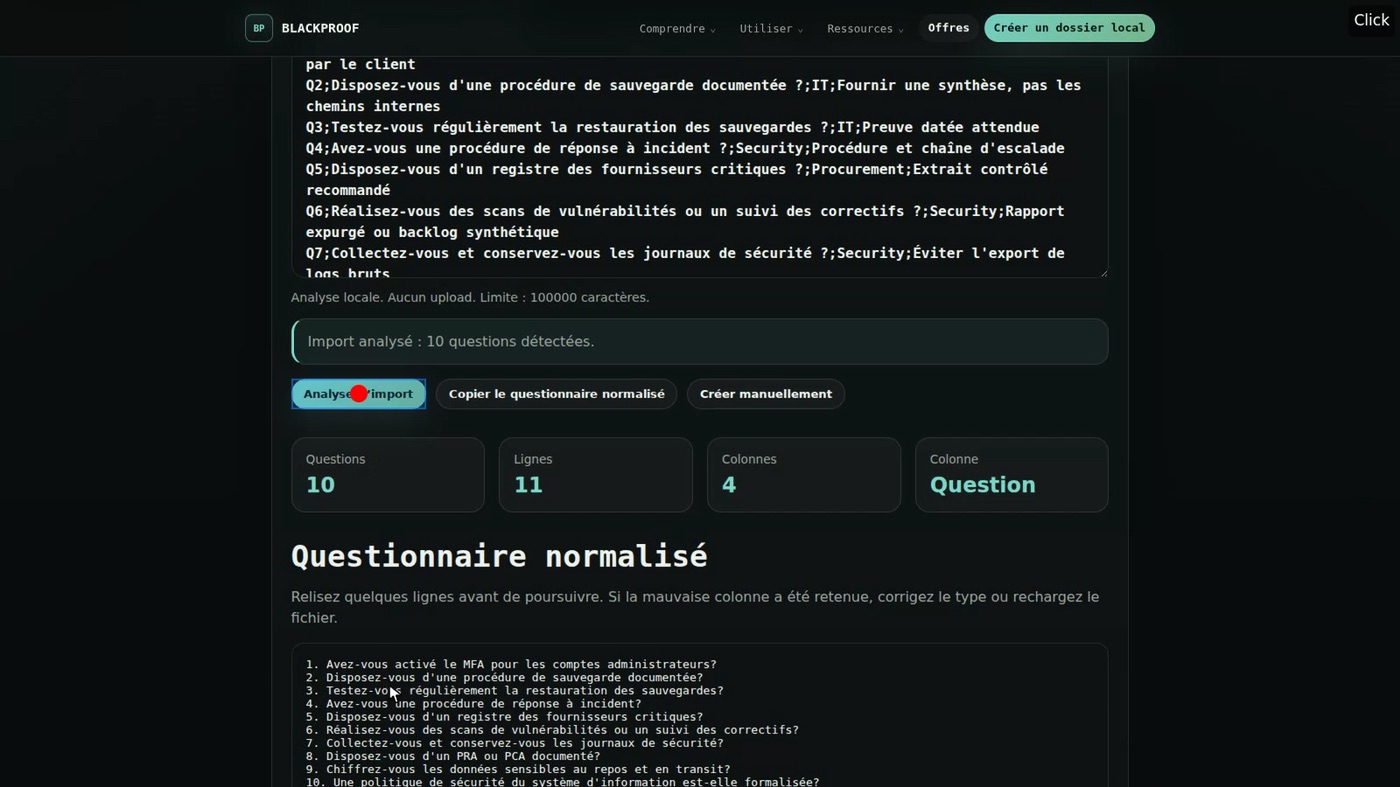The height and width of the screenshot is (787, 1400).
Task: Expand the Ressources menu
Action: pos(865,29)
